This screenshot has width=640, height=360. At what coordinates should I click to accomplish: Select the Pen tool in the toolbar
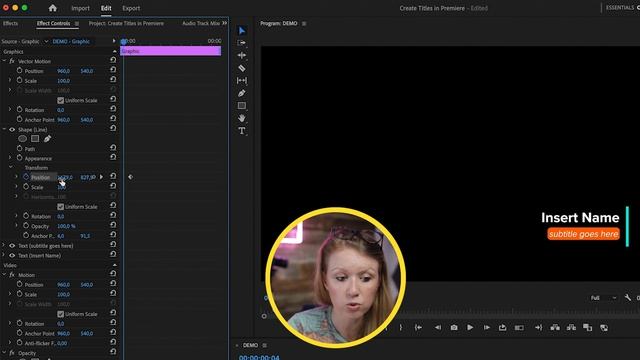click(242, 93)
